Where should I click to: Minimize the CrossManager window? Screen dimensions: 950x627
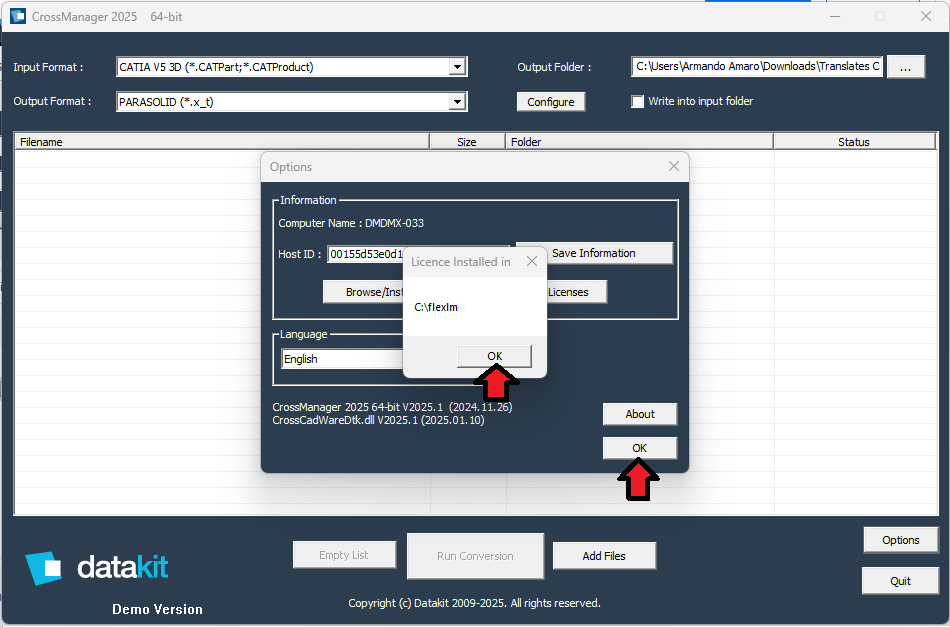click(835, 16)
